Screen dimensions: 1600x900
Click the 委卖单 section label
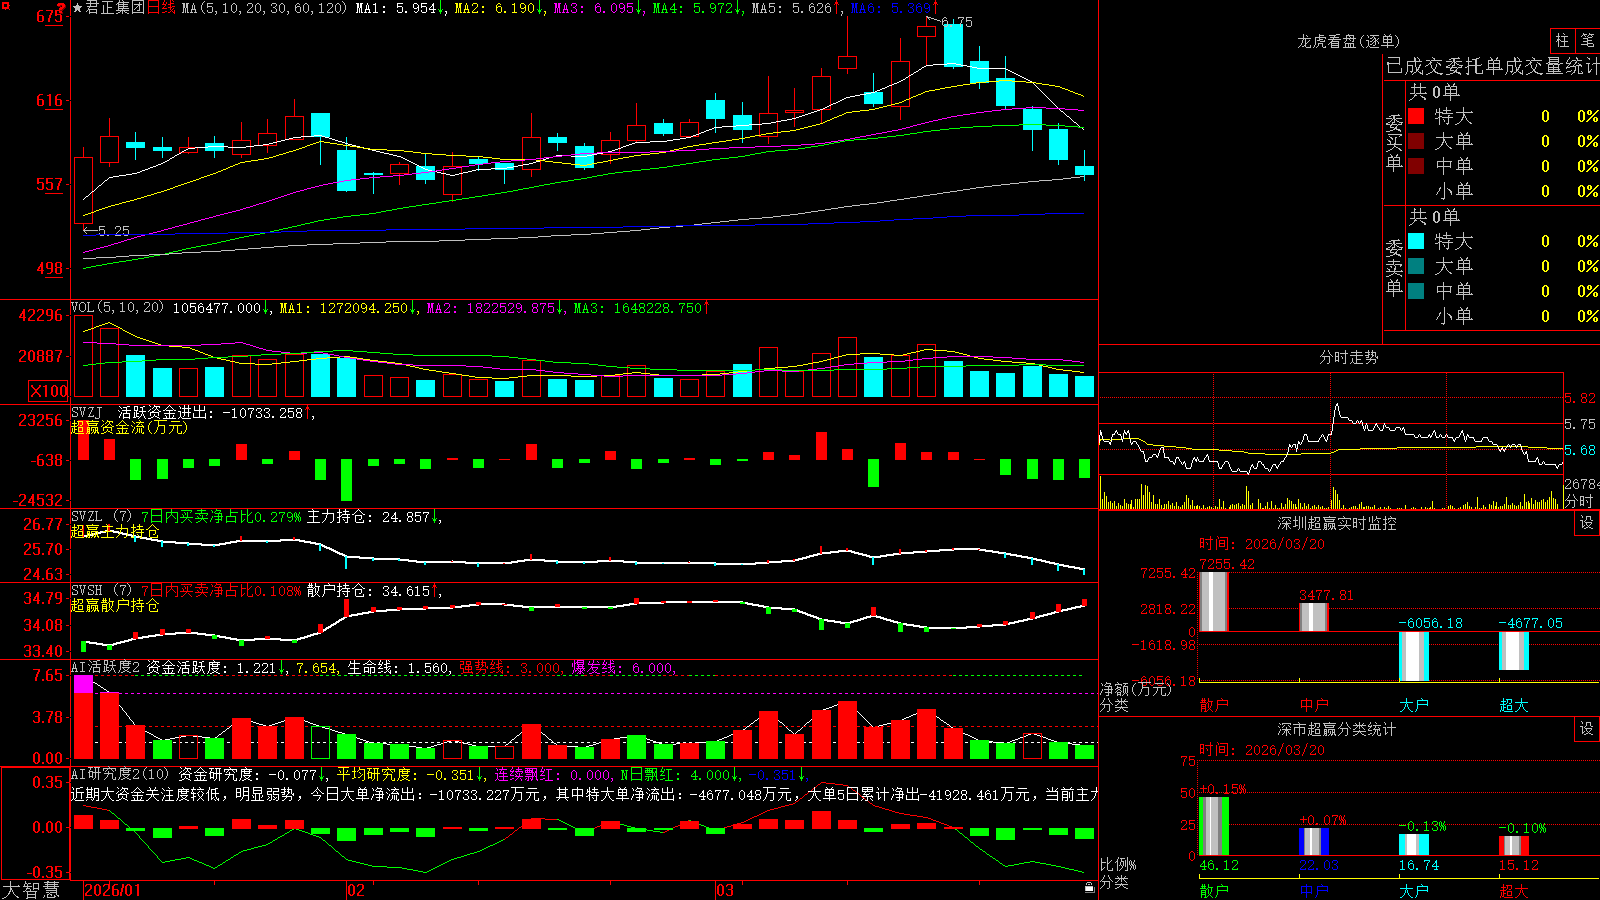[1394, 267]
